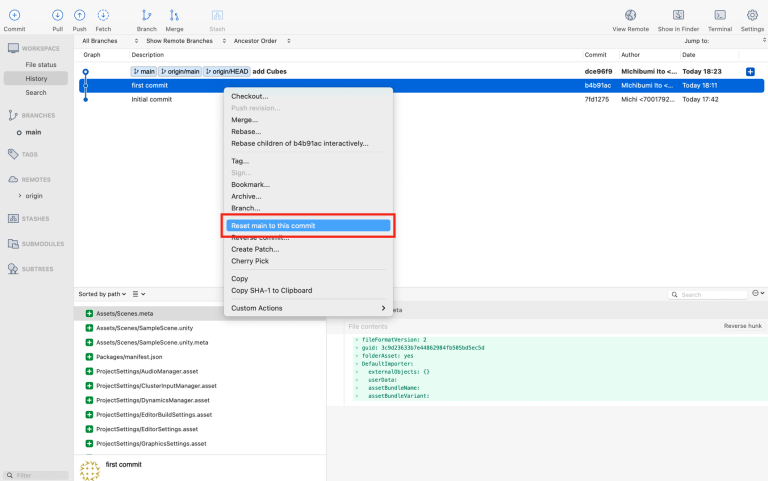The image size is (768, 481).
Task: Choose Reset main to this commit
Action: [308, 226]
